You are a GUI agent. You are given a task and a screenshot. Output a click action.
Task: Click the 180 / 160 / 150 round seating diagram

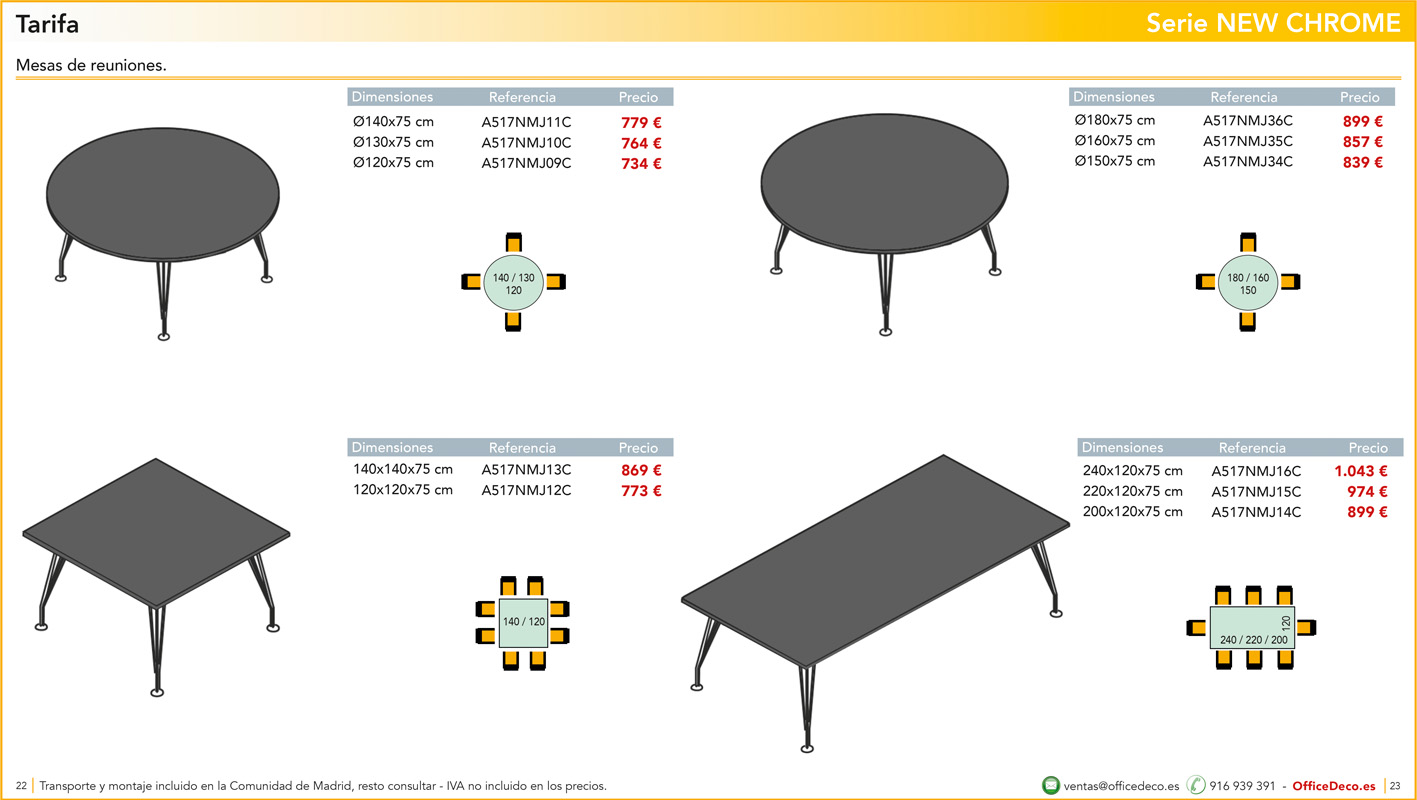(x=1248, y=282)
